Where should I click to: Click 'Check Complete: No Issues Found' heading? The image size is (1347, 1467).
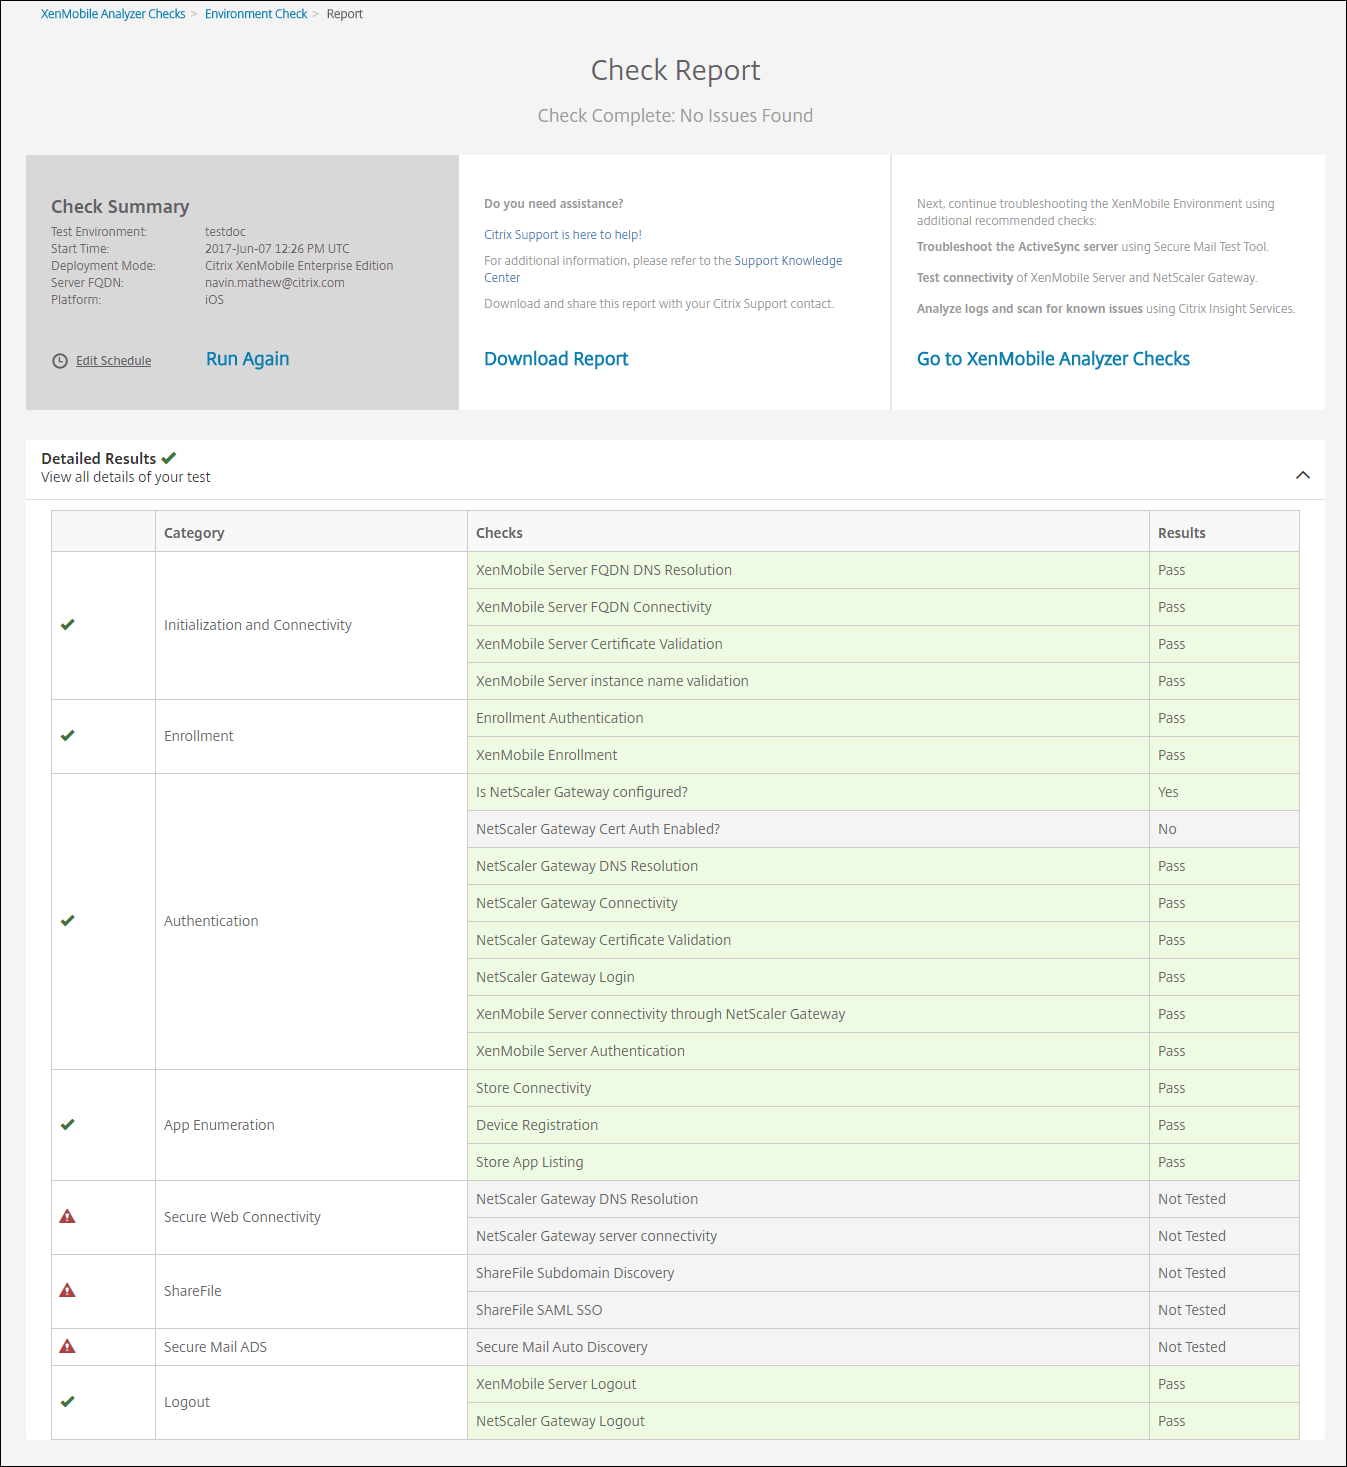coord(675,116)
